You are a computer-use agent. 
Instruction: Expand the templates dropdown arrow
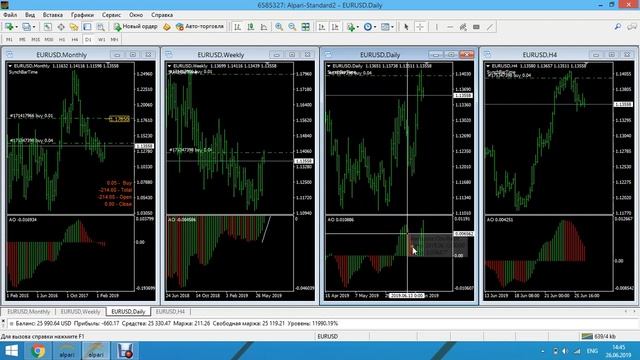392,27
